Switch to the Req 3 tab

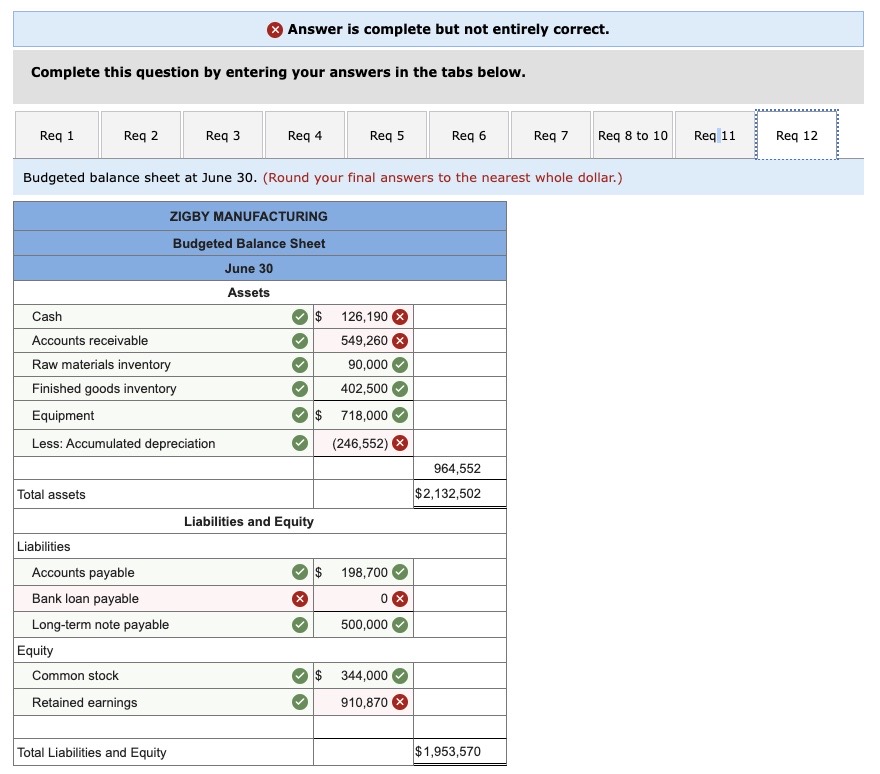pyautogui.click(x=223, y=135)
